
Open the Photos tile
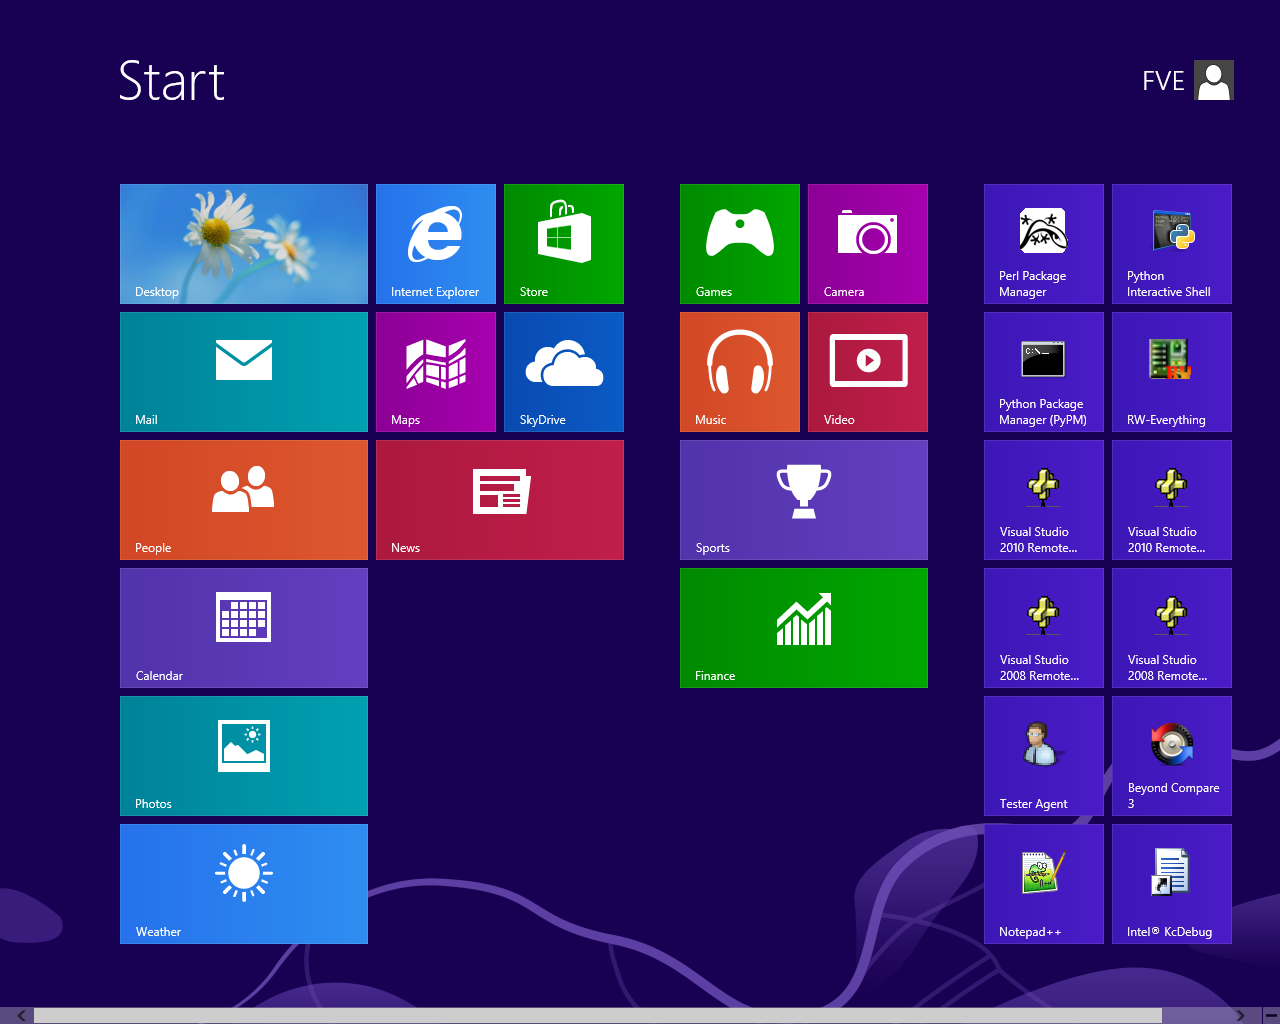244,756
